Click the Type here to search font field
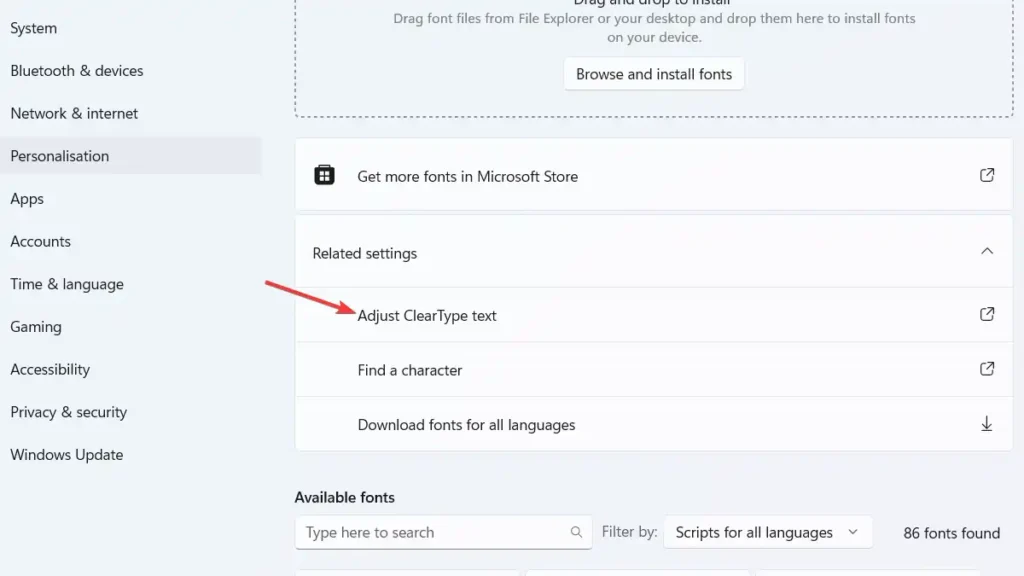The width and height of the screenshot is (1024, 576). coord(443,532)
